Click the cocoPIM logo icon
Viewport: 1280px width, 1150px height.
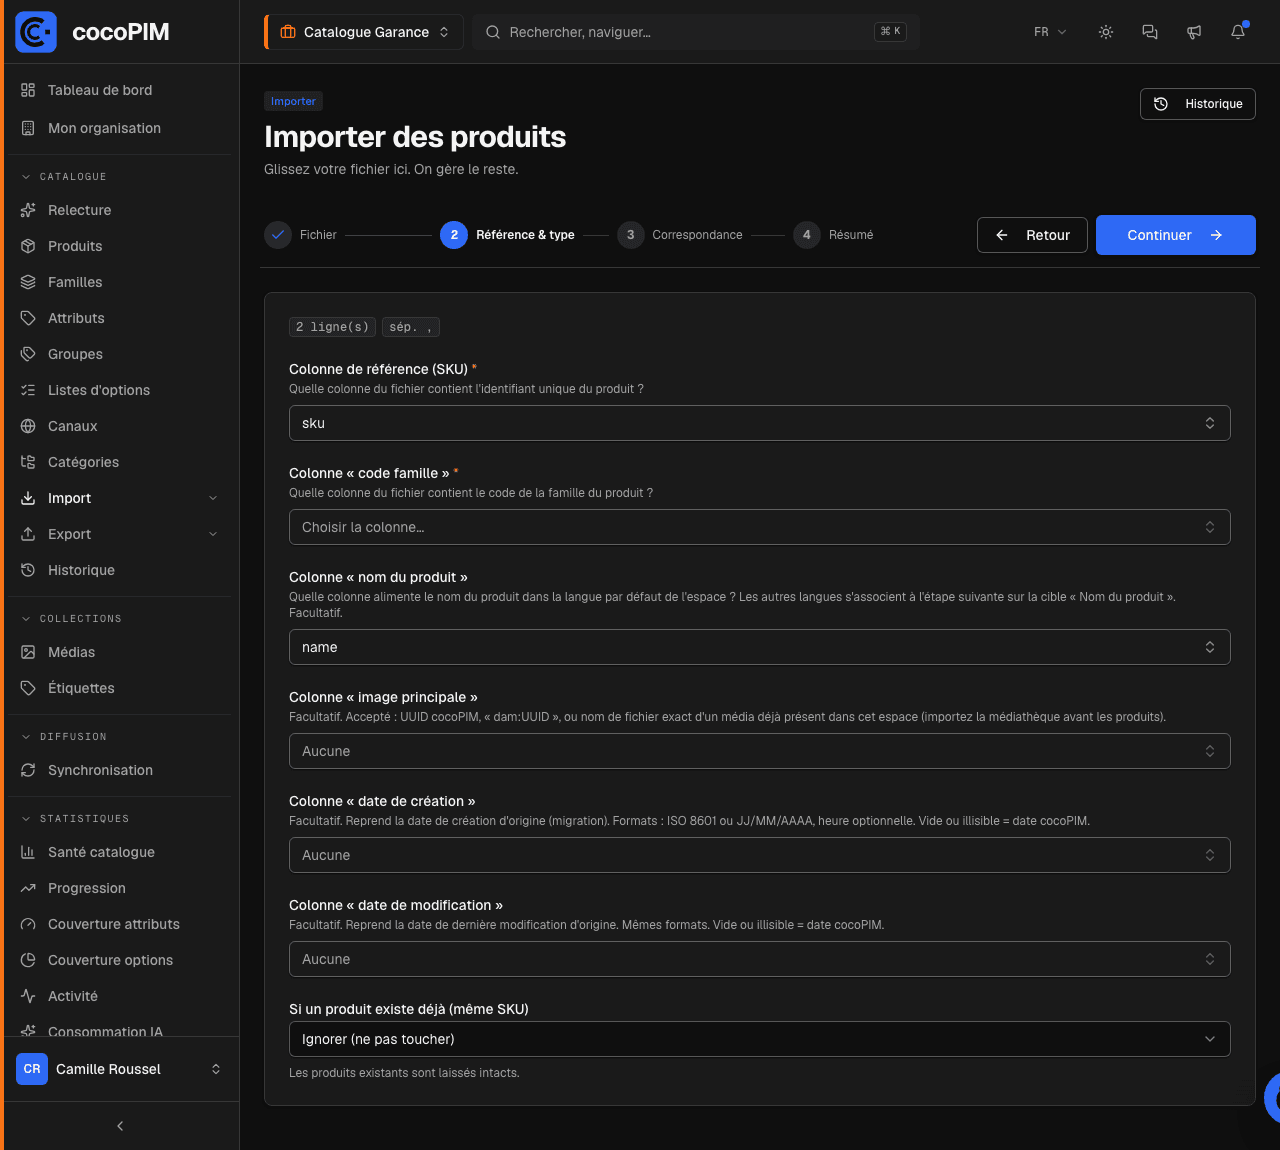(x=36, y=32)
